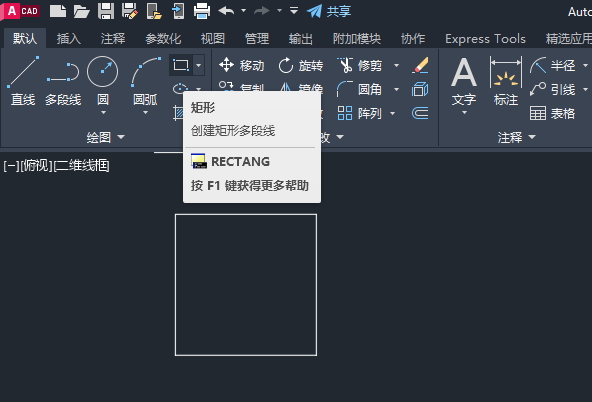
Task: Expand the 阵列 array dropdown arrow
Action: click(392, 113)
